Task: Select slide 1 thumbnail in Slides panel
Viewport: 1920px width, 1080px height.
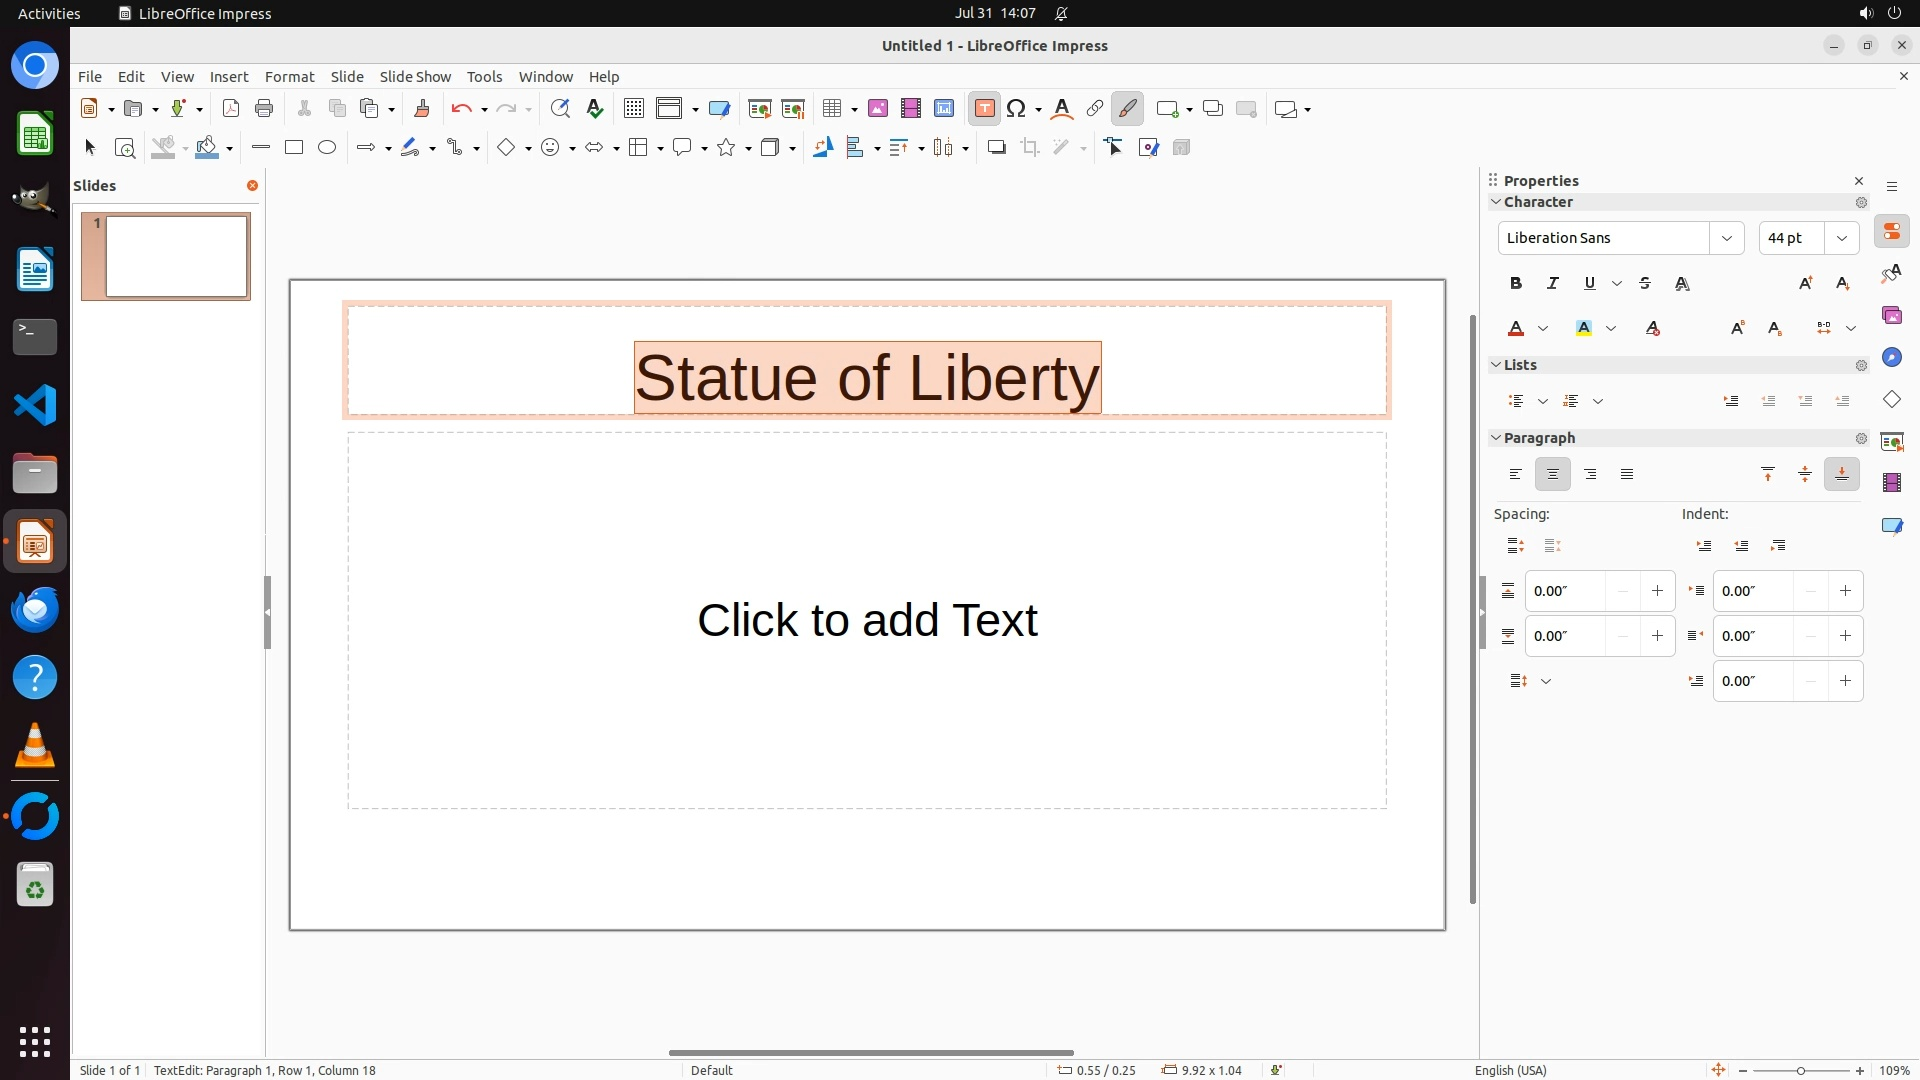Action: (x=176, y=256)
